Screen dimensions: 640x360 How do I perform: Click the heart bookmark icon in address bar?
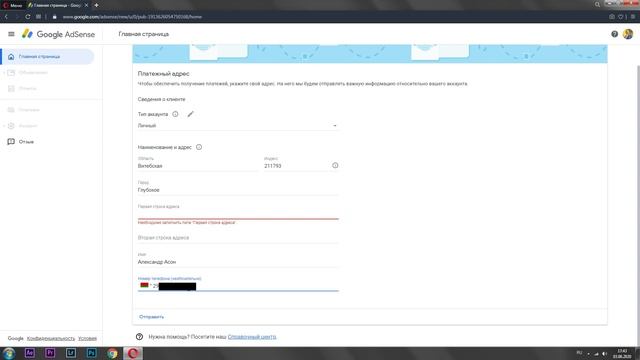click(x=620, y=17)
